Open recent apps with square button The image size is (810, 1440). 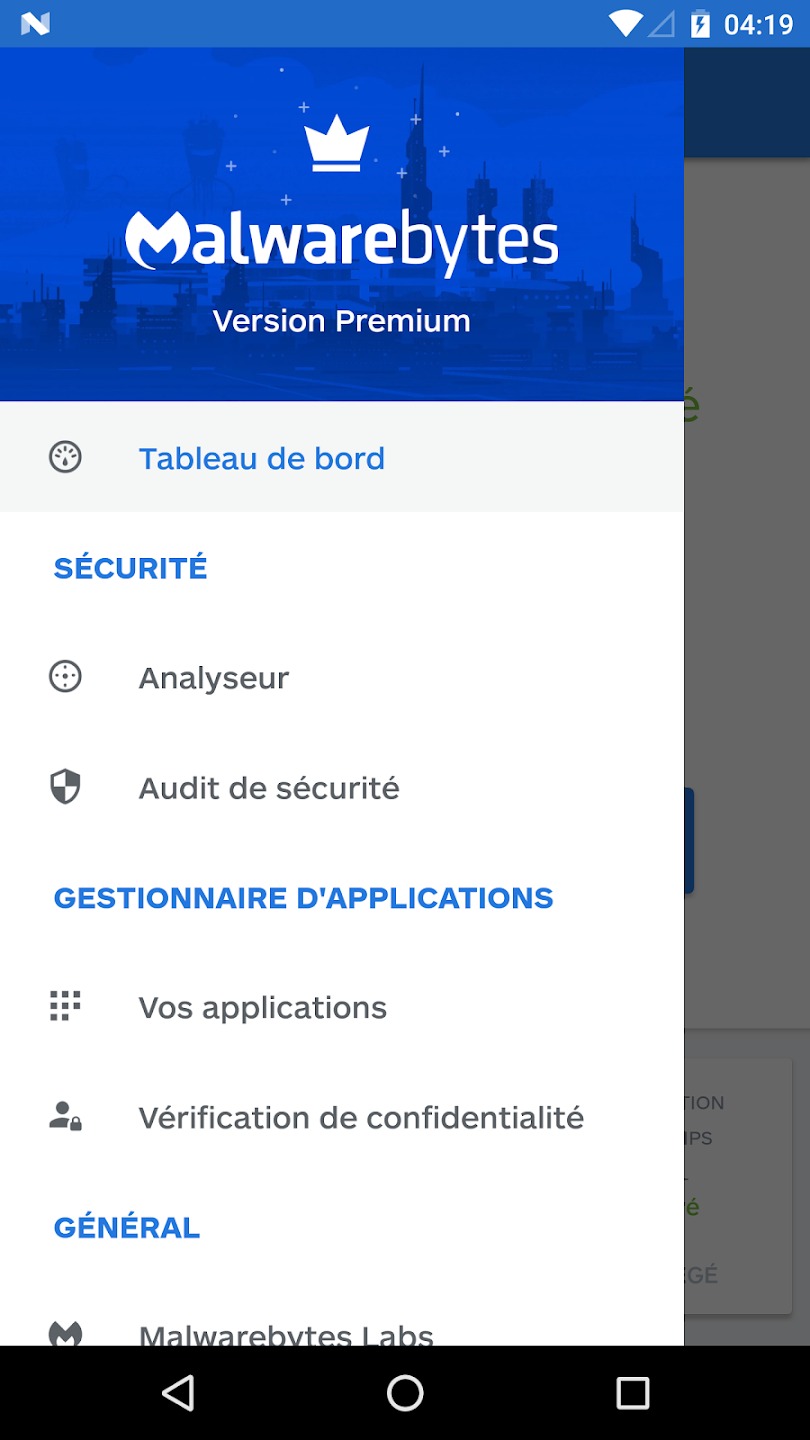pyautogui.click(x=632, y=1392)
